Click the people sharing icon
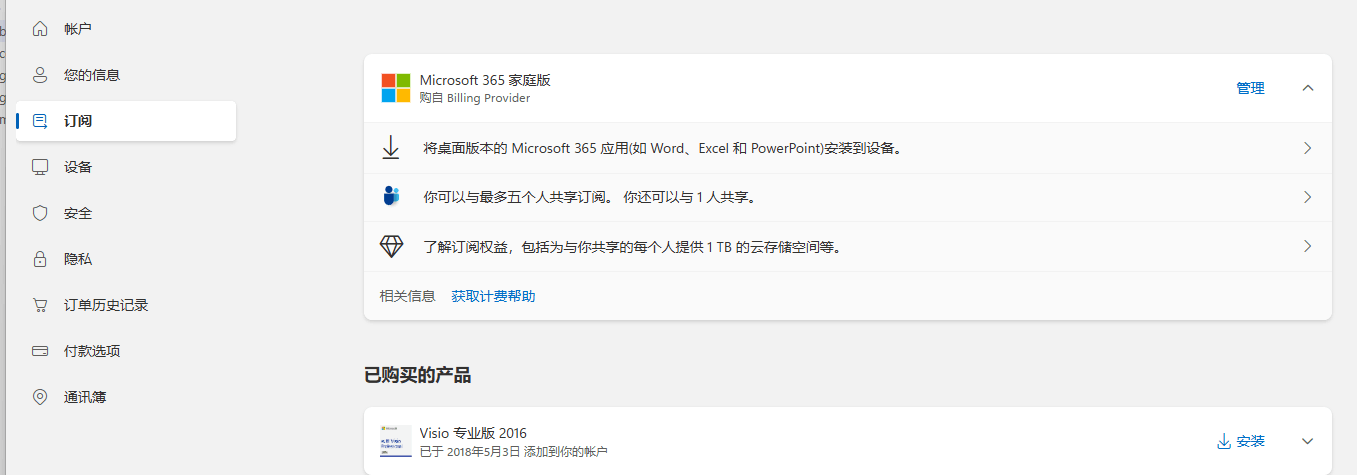Screen dimensions: 1357x475 pyautogui.click(x=391, y=196)
